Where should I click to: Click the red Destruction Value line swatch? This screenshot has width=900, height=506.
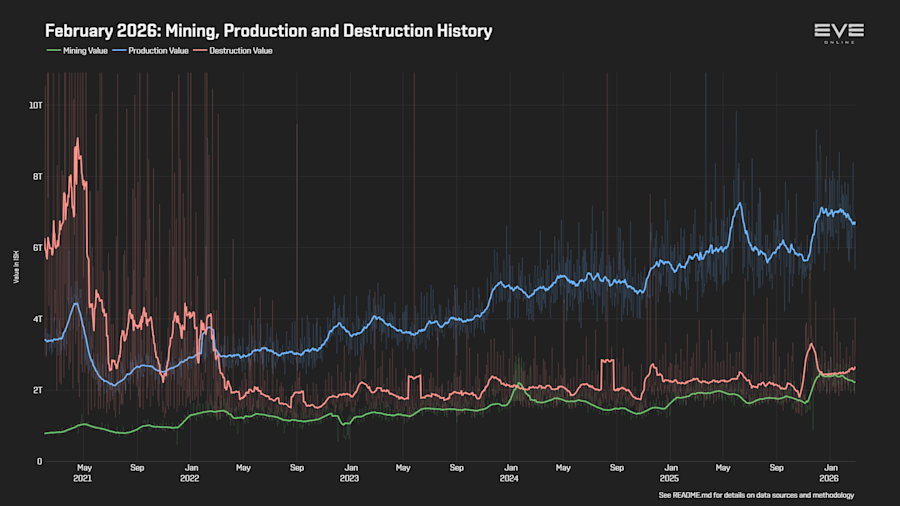[200, 50]
